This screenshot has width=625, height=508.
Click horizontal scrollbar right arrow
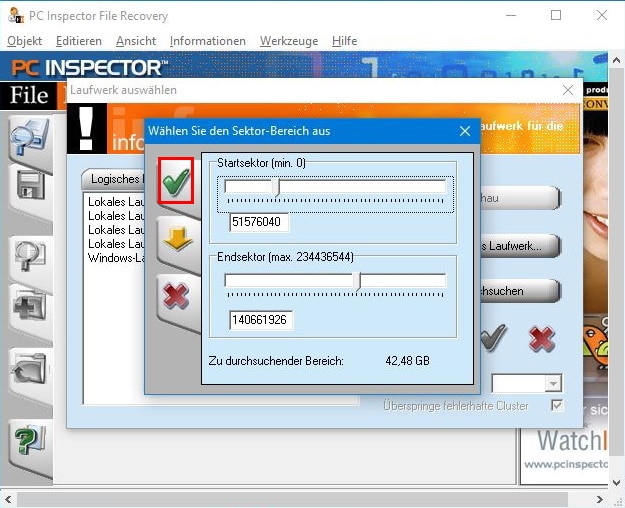599,500
